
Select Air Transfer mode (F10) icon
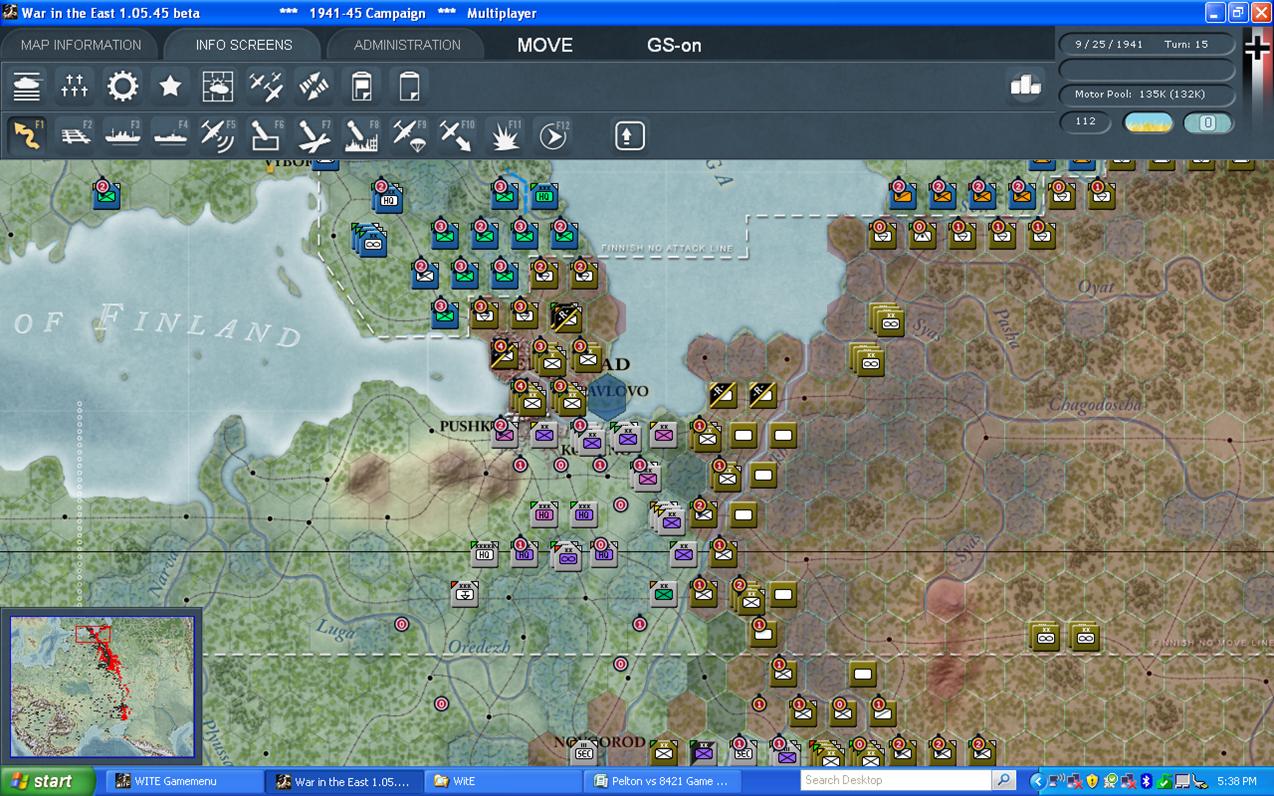458,135
